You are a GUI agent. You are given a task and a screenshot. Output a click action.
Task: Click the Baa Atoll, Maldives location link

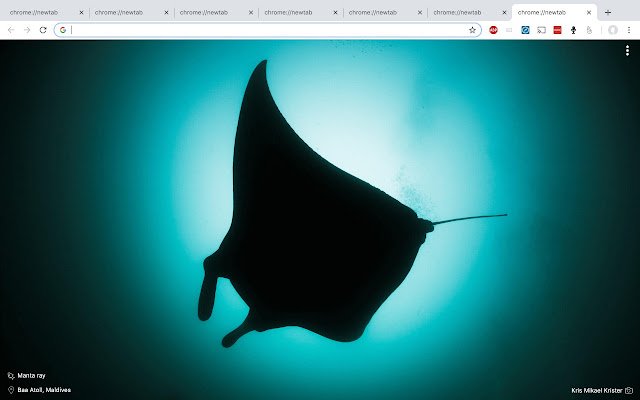pyautogui.click(x=44, y=390)
